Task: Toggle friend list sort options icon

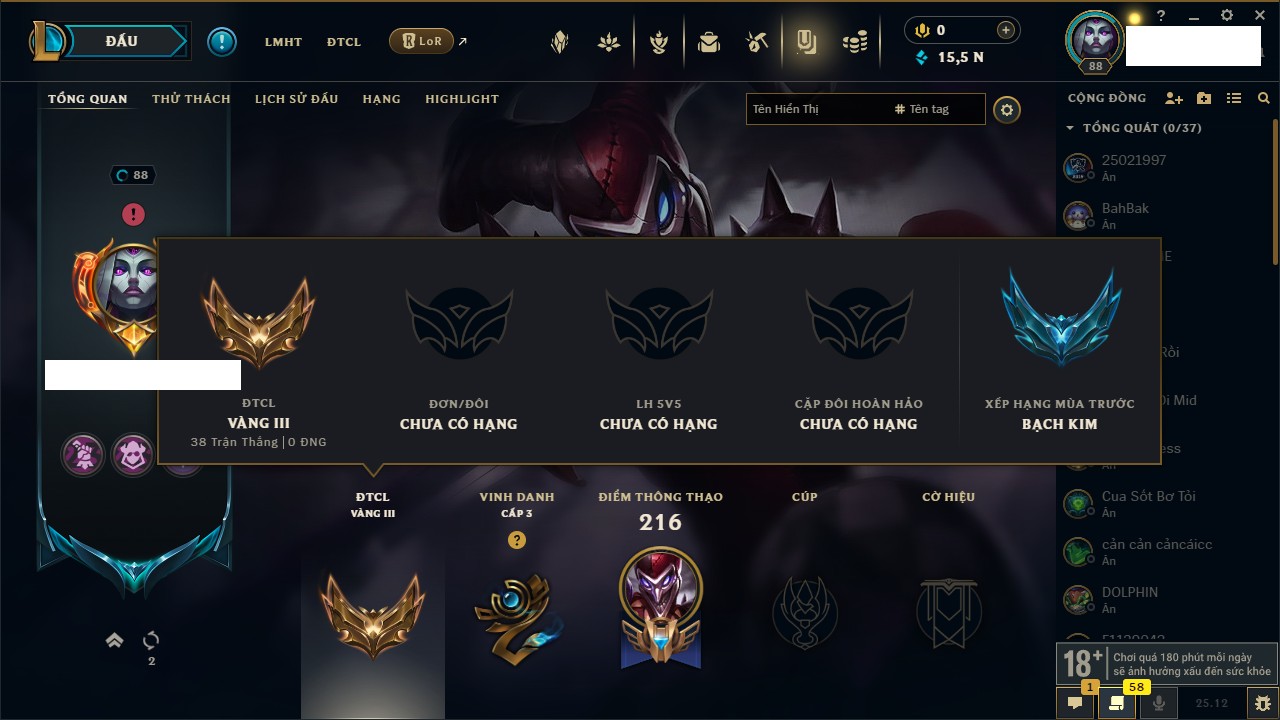Action: pos(1234,98)
